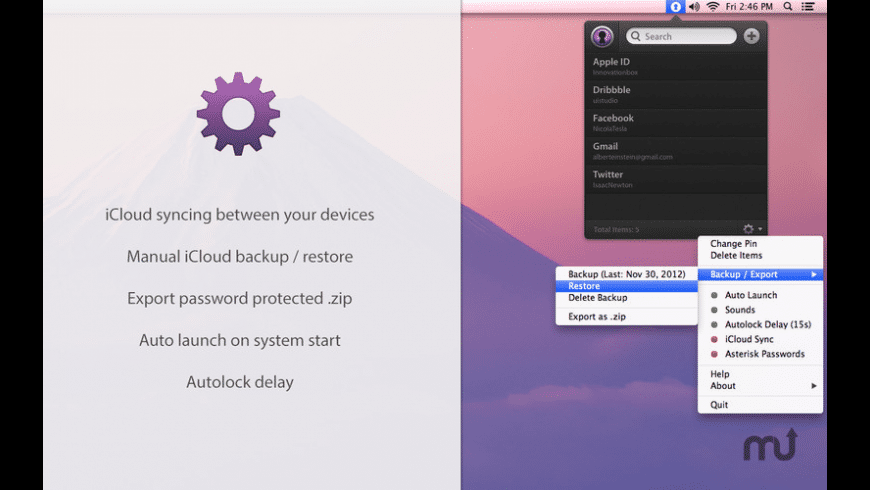
Task: Choose Export as .zip
Action: point(627,316)
